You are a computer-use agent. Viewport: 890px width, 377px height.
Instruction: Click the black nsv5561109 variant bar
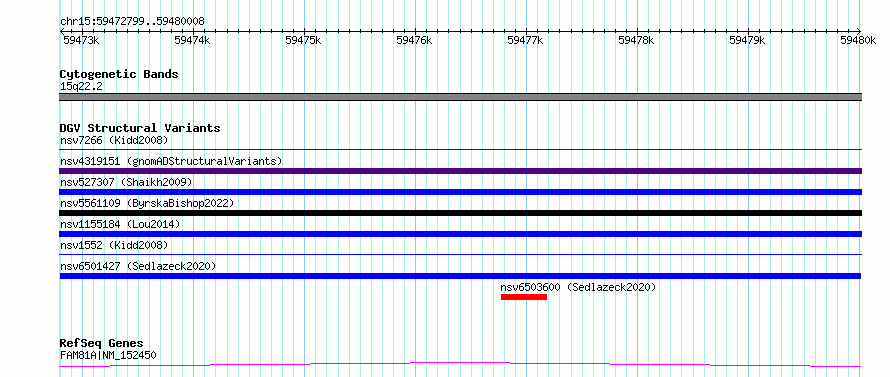coord(460,213)
